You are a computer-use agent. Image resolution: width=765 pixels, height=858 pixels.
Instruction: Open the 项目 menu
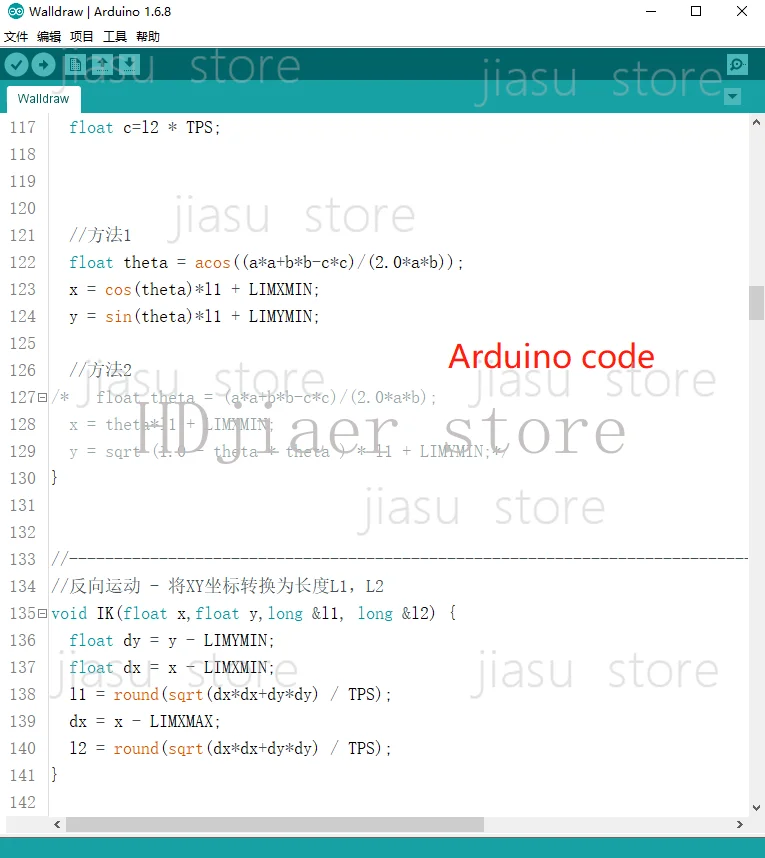coord(82,37)
